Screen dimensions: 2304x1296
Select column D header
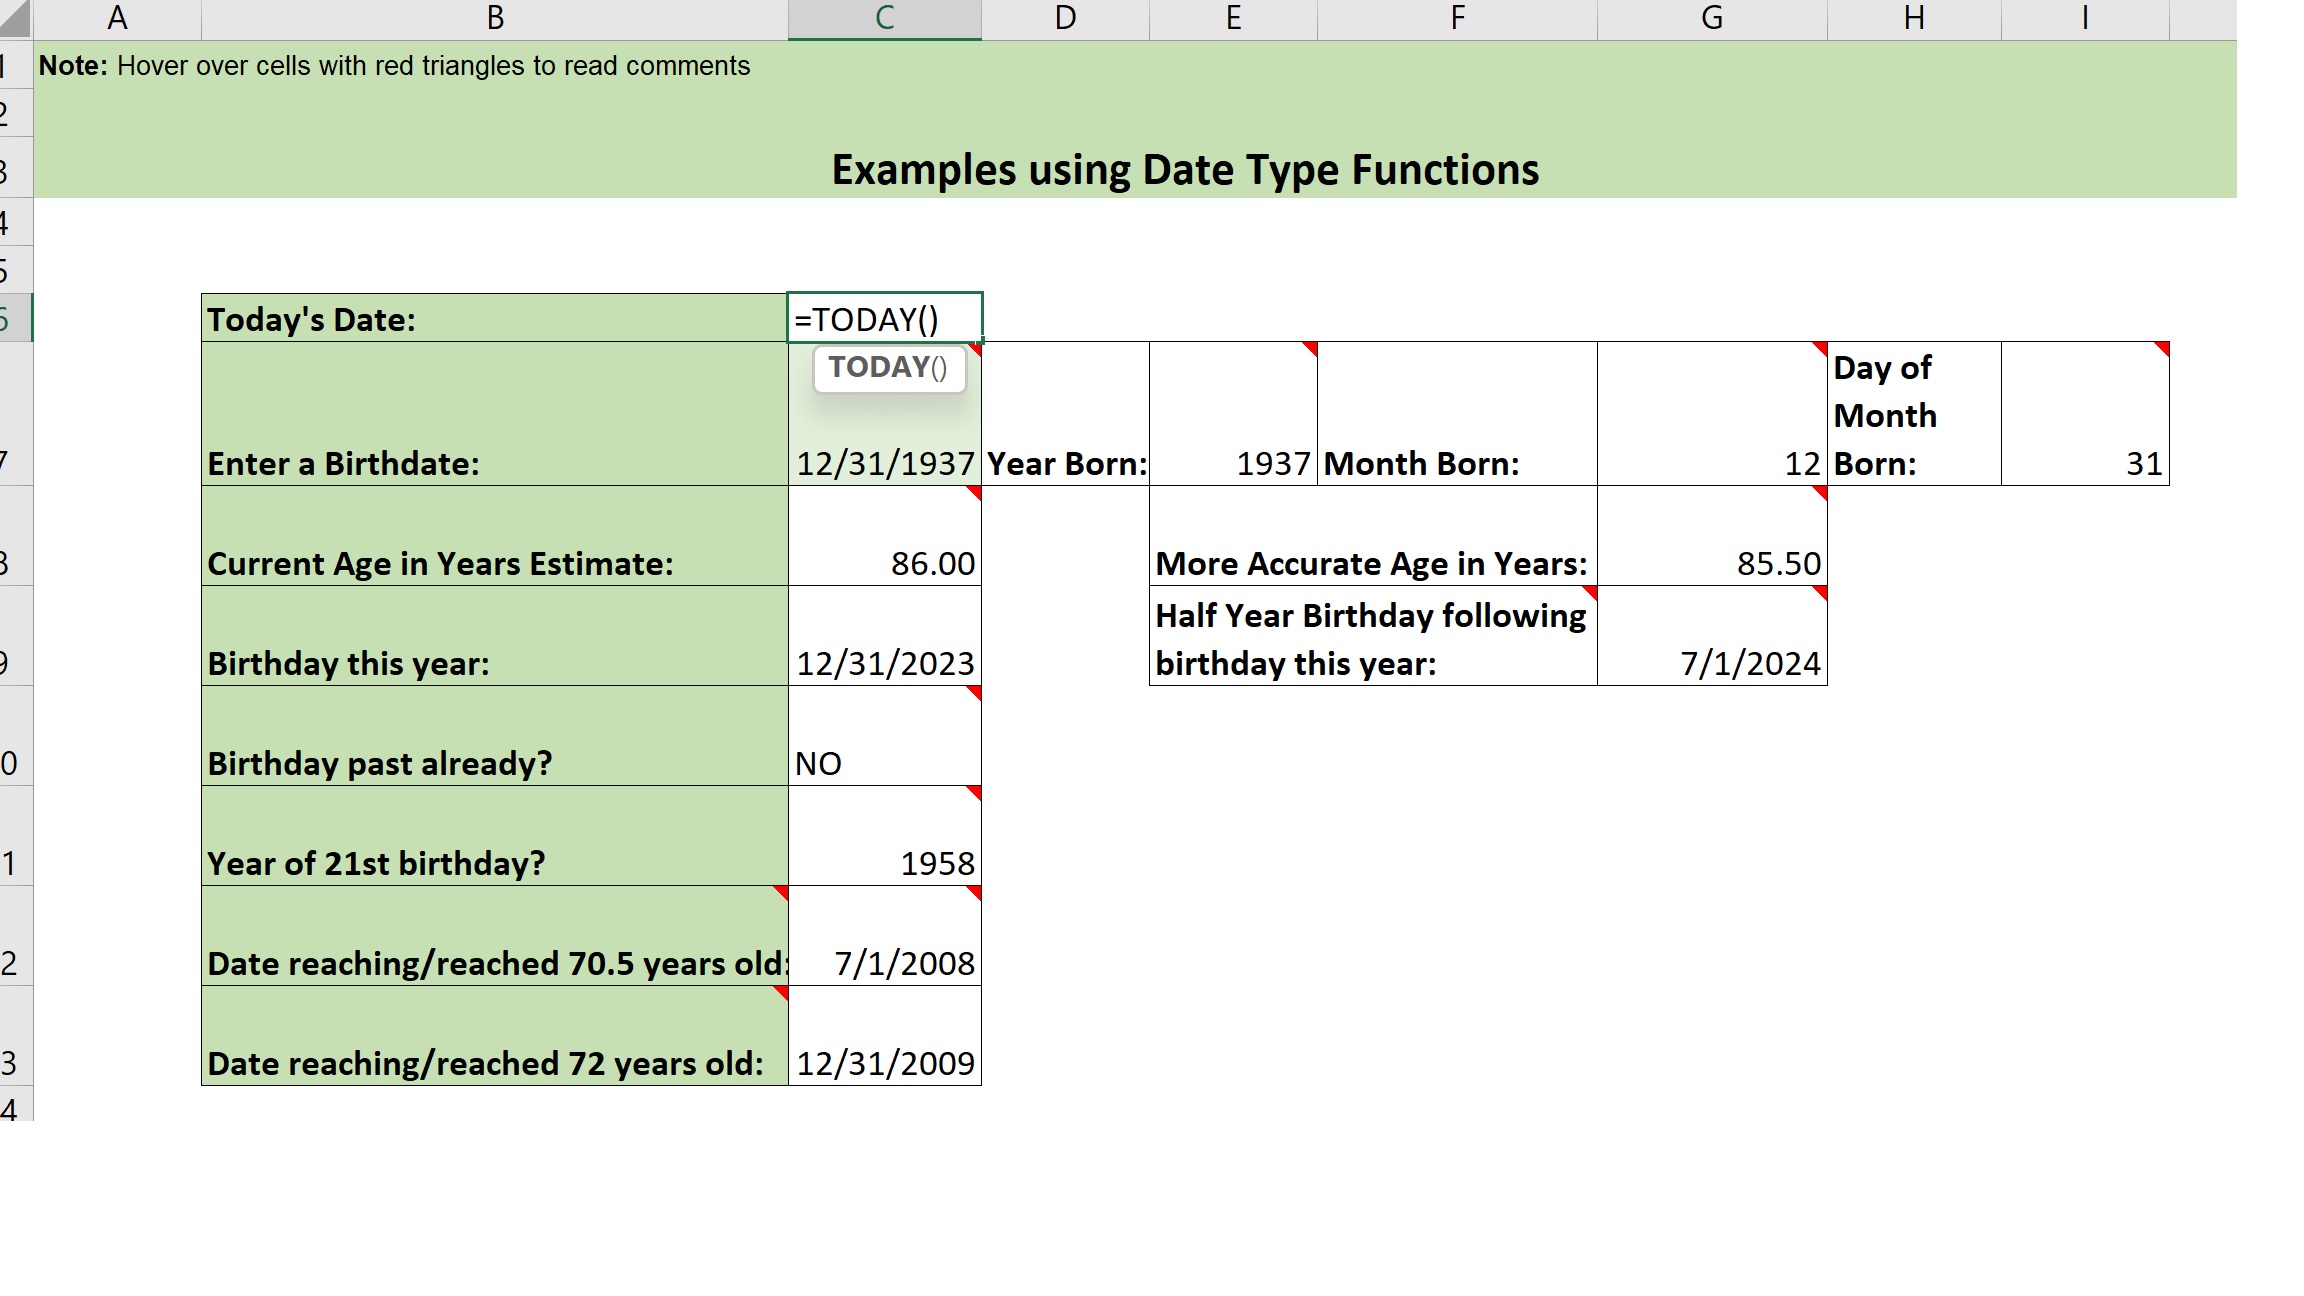(x=1065, y=19)
